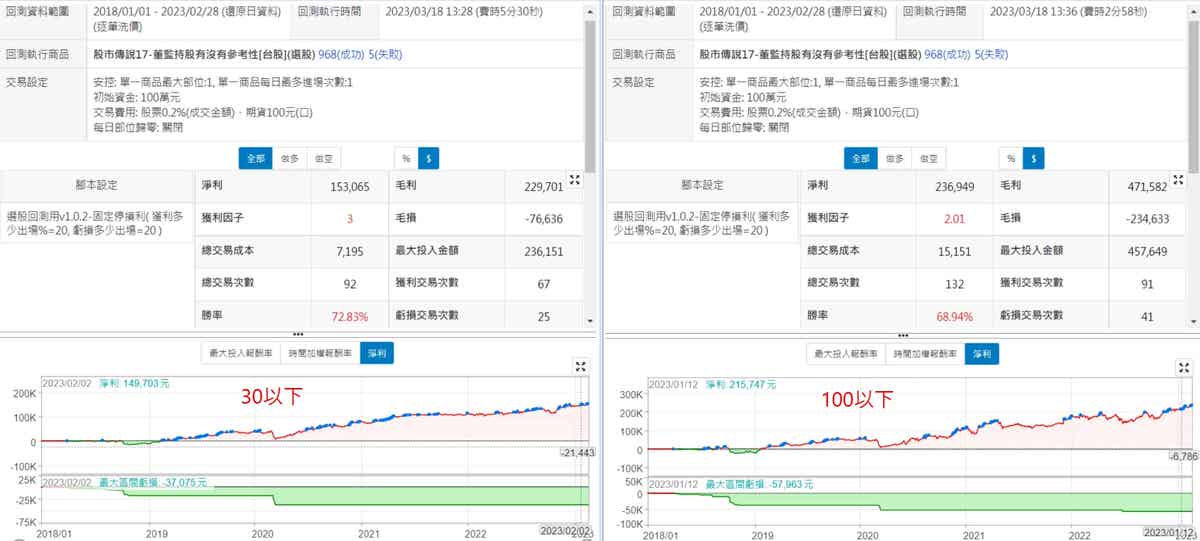Image resolution: width=1200 pixels, height=541 pixels.
Task: Select the 做空 filter in right panel
Action: pyautogui.click(x=928, y=158)
